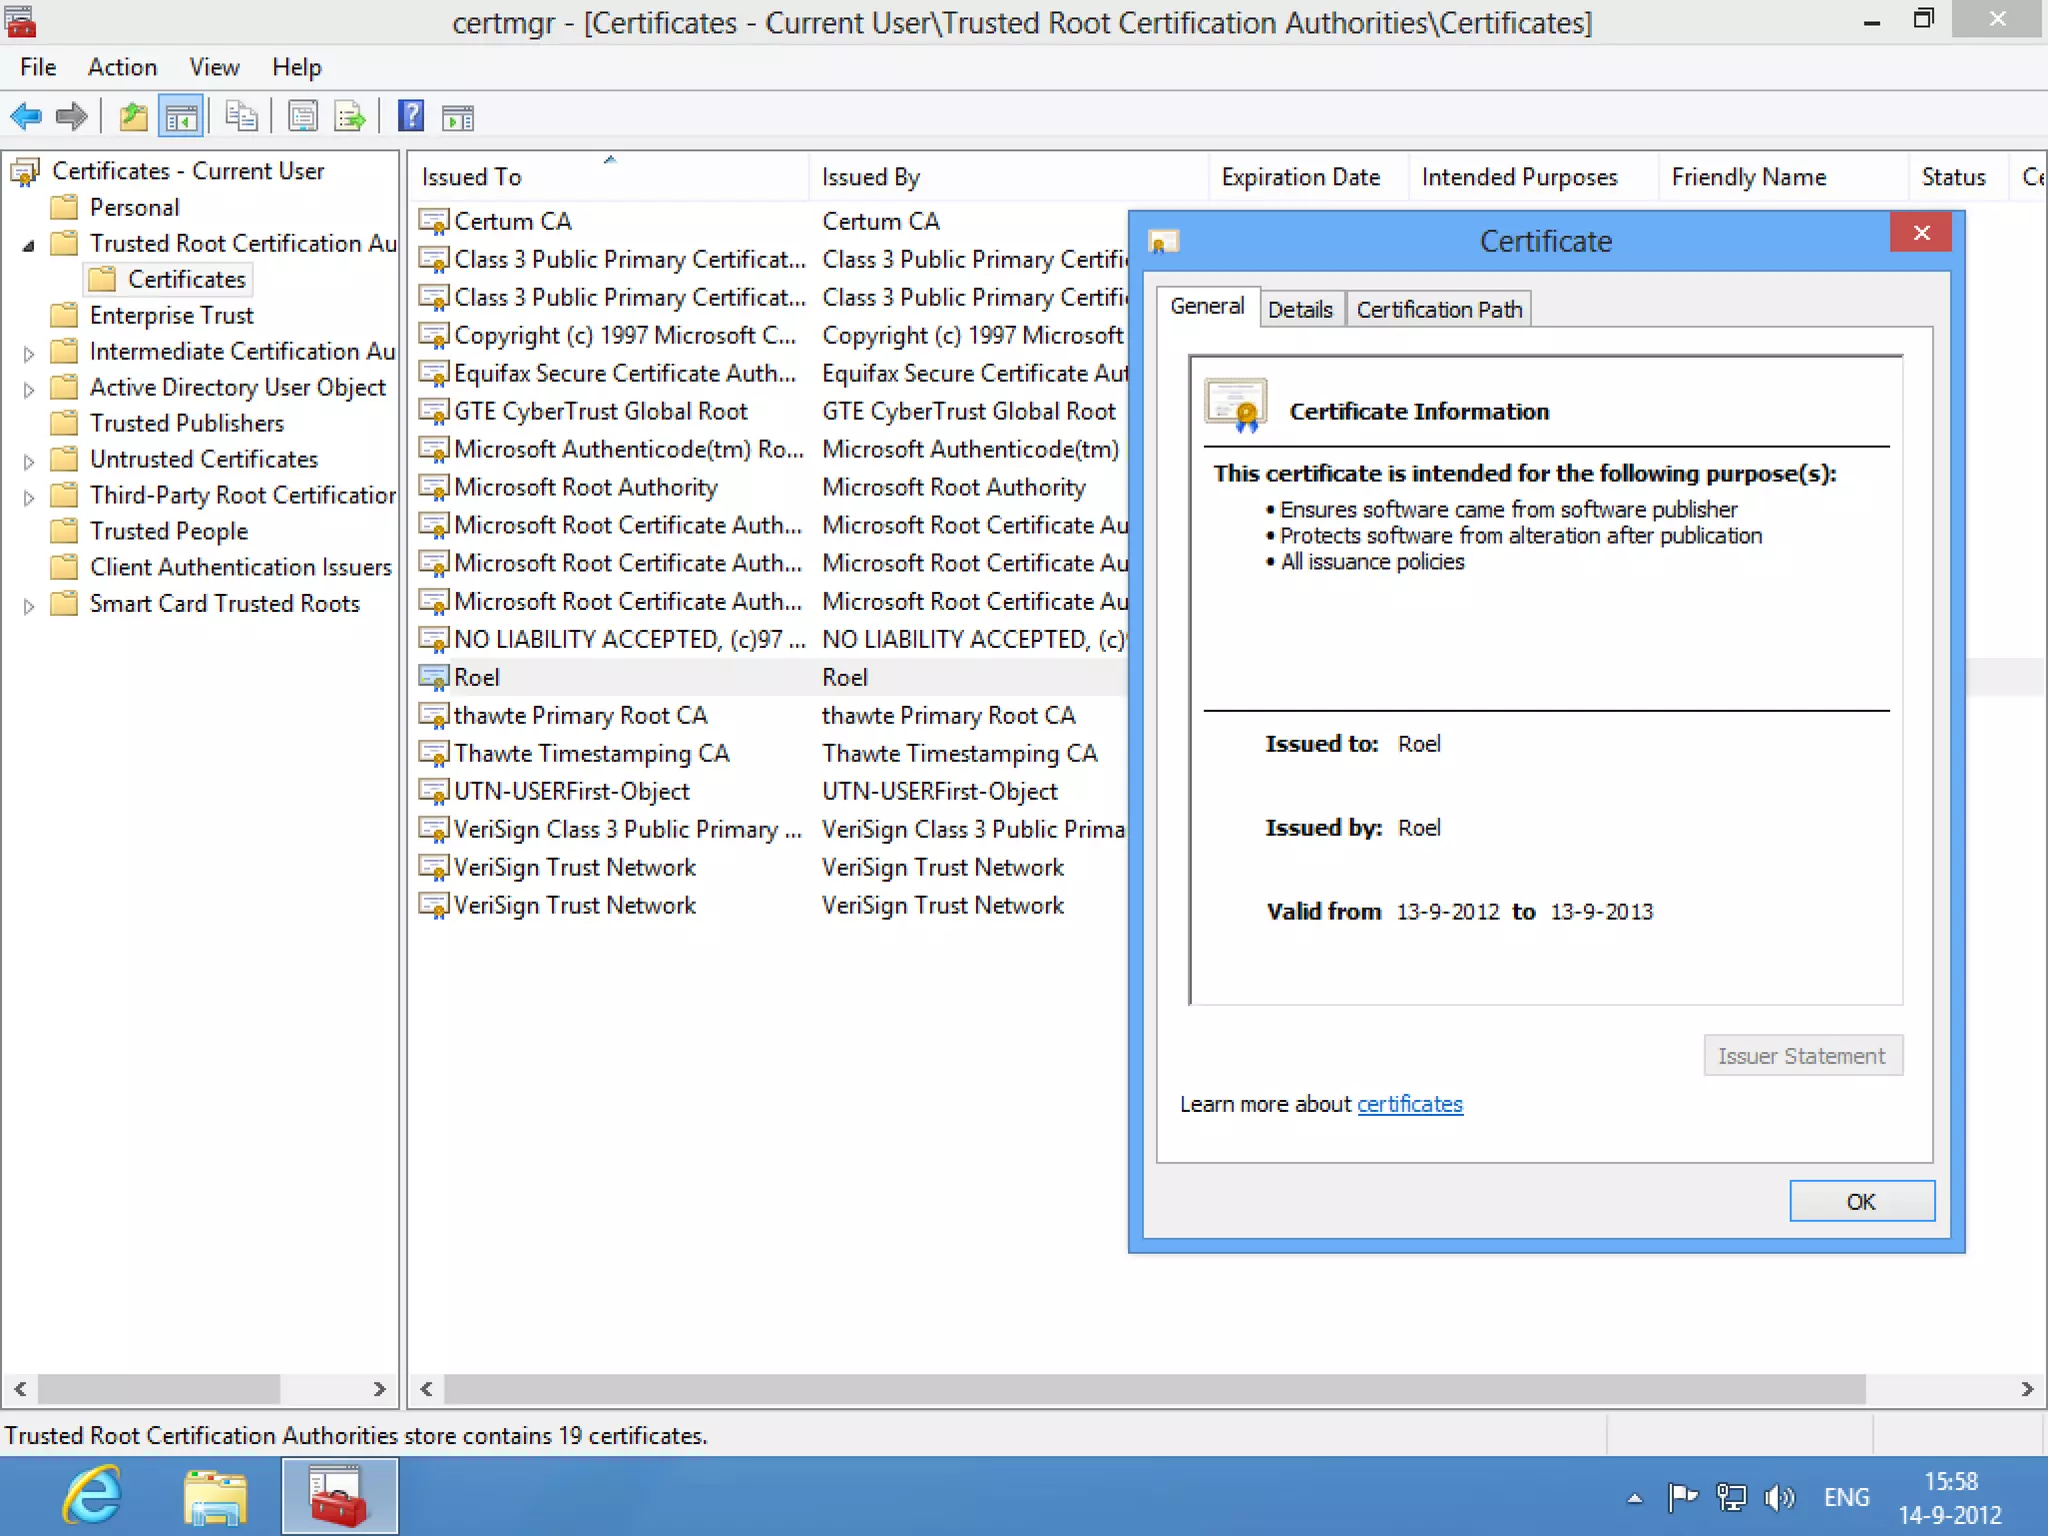Open the certificates help link
The image size is (2048, 1536).
(1409, 1104)
